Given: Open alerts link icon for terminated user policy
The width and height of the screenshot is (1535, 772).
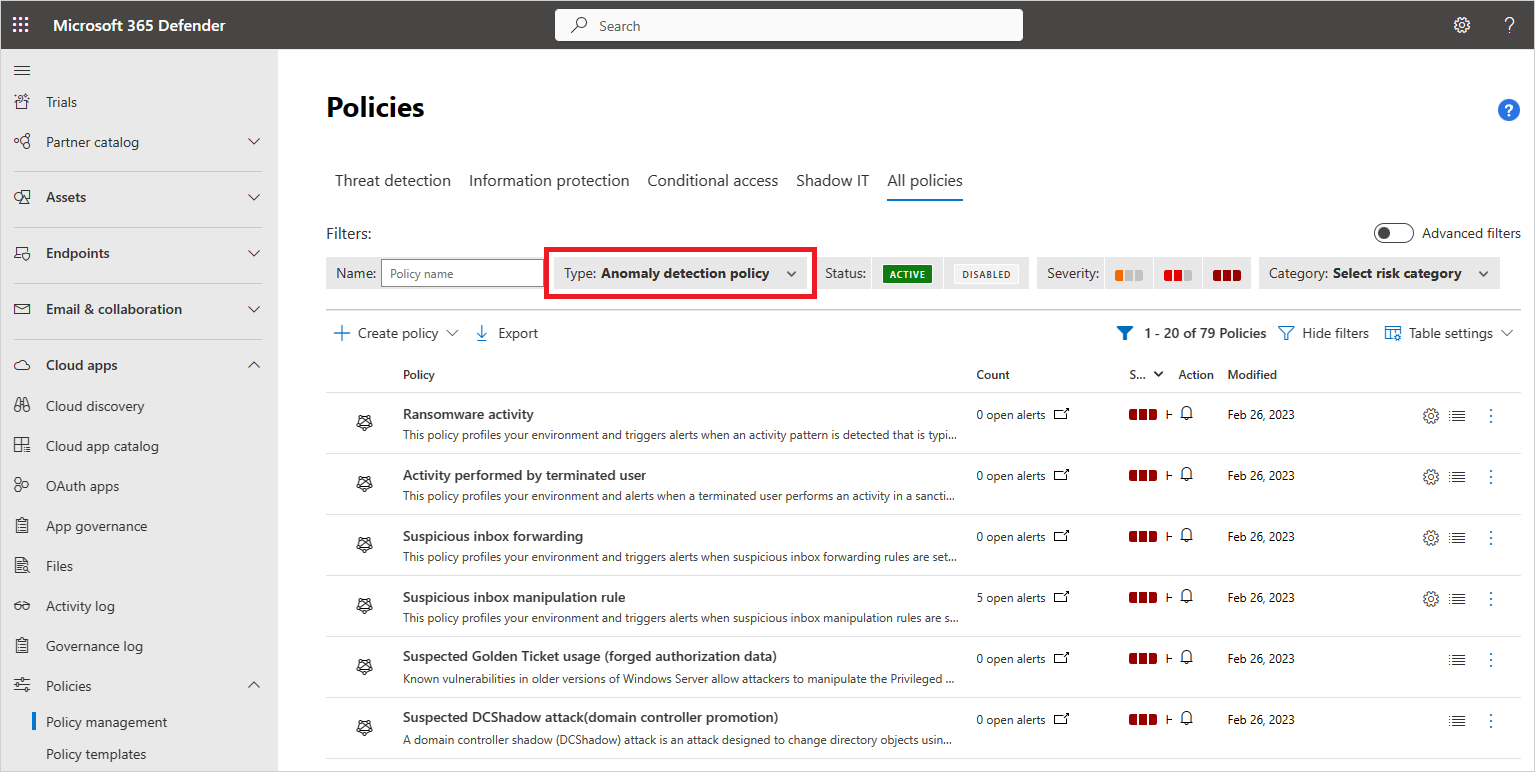Looking at the screenshot, I should 1062,475.
